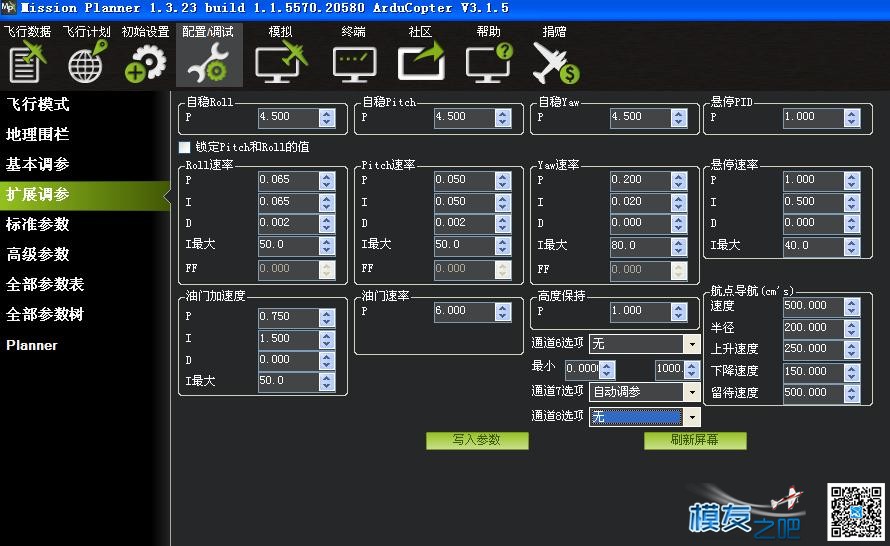
Task: Click the 刷新屏幕 button
Action: pyautogui.click(x=695, y=440)
